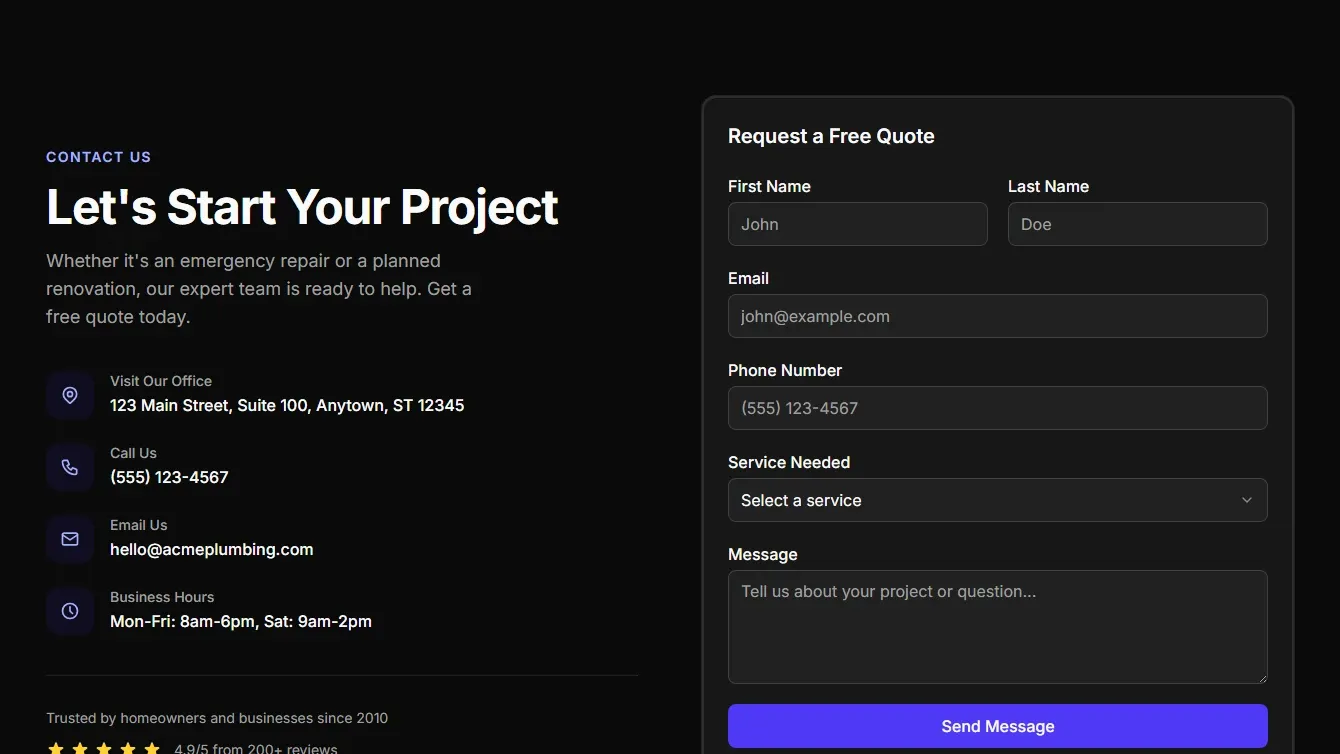
Task: Click the "Request a Free Quote" form heading
Action: (831, 136)
